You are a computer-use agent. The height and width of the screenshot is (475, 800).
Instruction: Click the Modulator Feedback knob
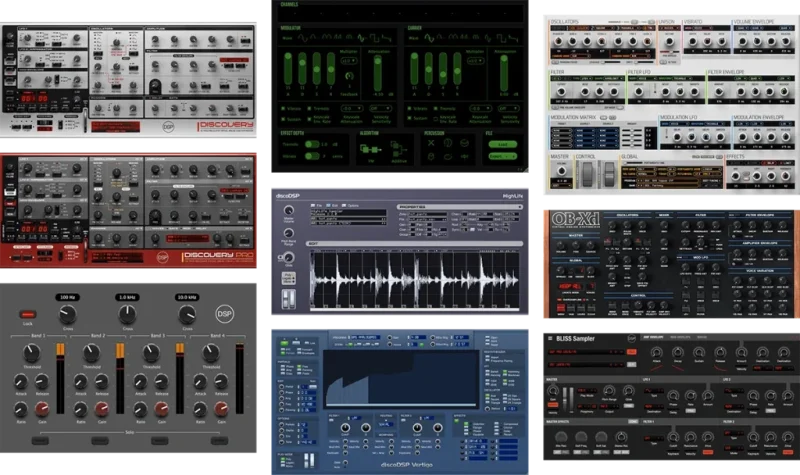(349, 76)
